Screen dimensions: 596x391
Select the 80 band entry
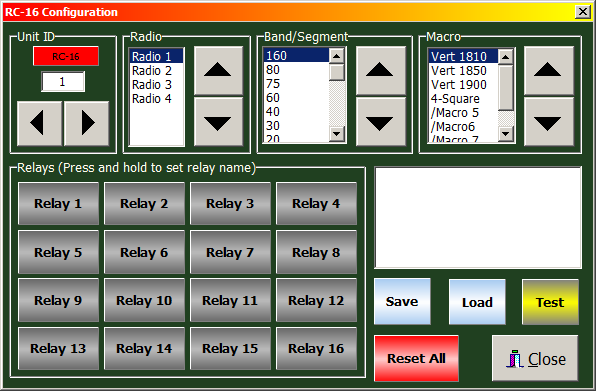296,70
